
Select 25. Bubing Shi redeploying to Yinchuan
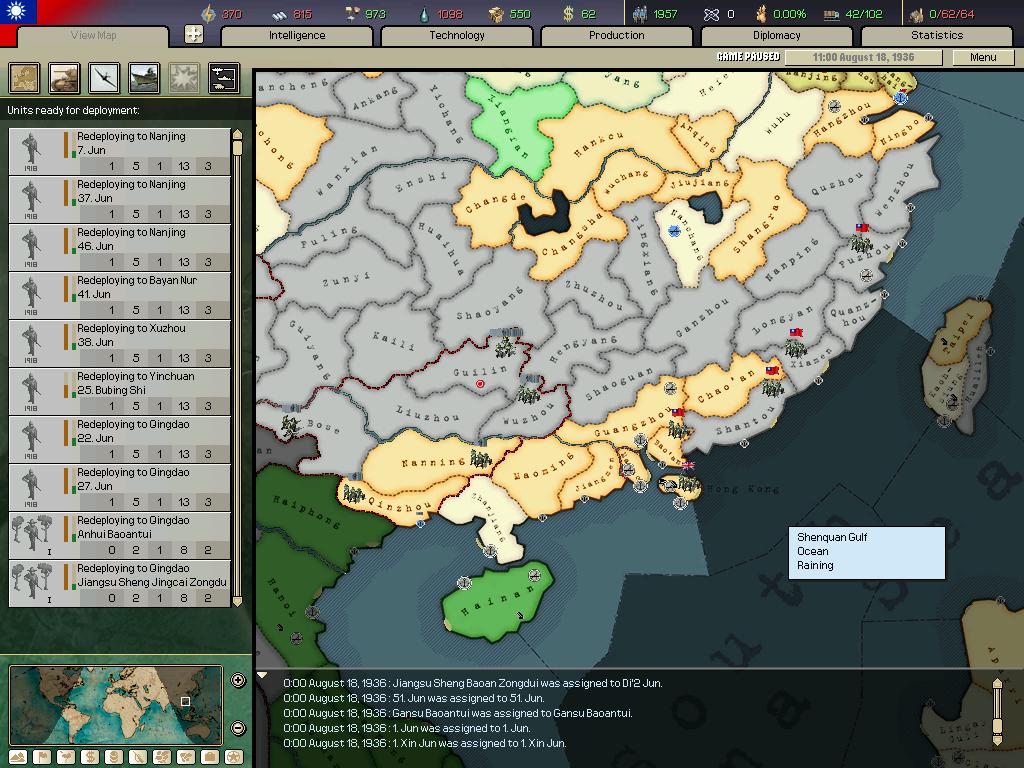point(120,391)
